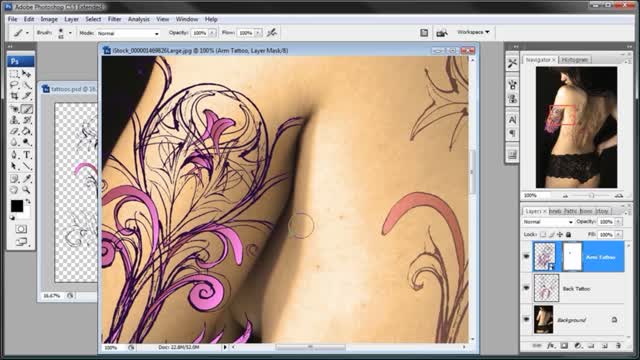Open Character panel in dock

[x=512, y=120]
